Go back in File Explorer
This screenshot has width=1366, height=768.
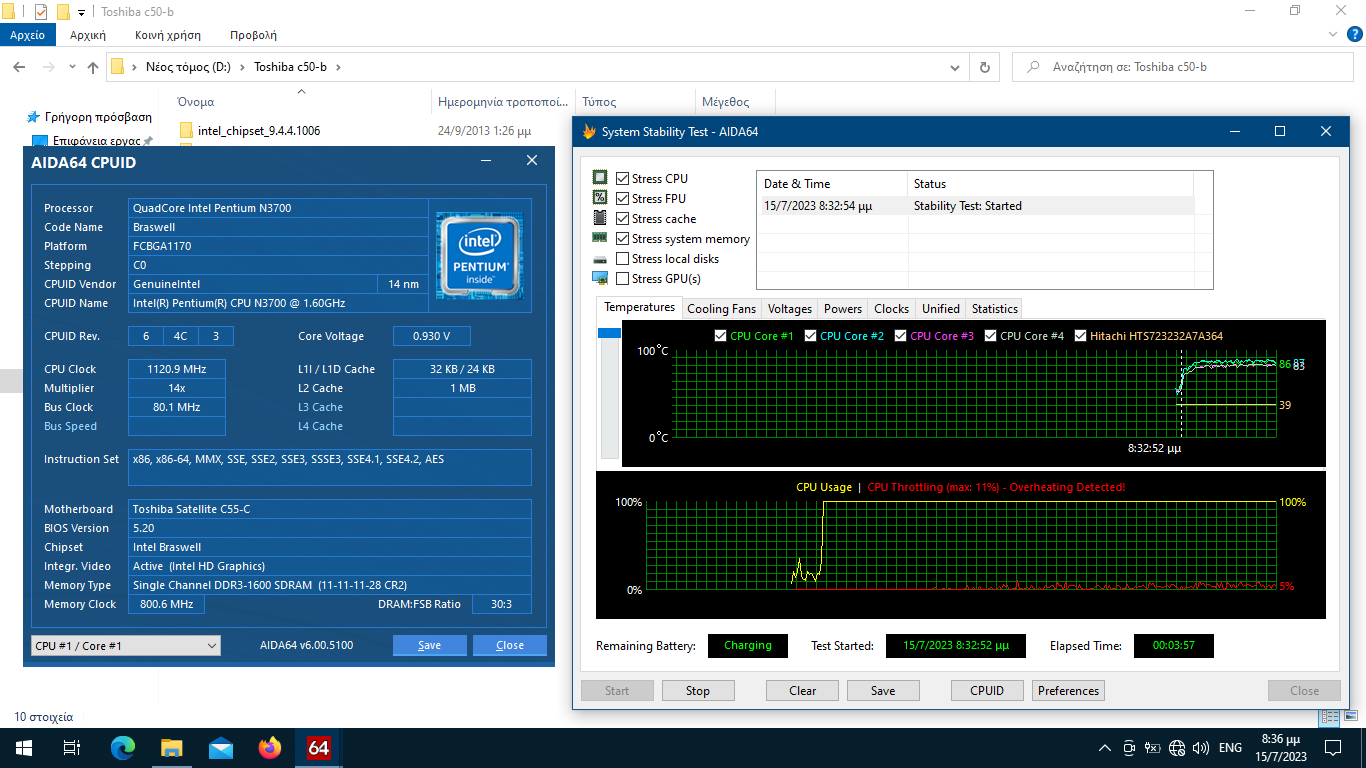pyautogui.click(x=19, y=67)
